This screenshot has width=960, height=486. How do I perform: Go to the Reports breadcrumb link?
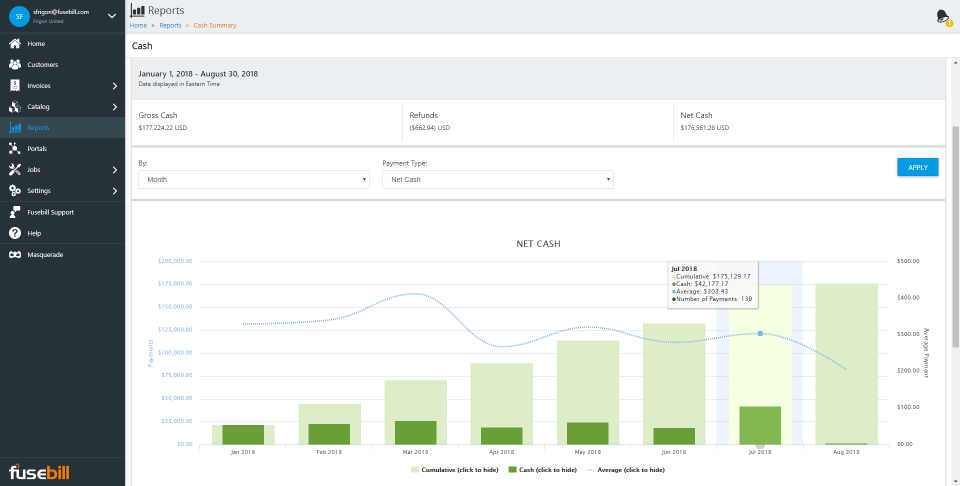pos(170,26)
